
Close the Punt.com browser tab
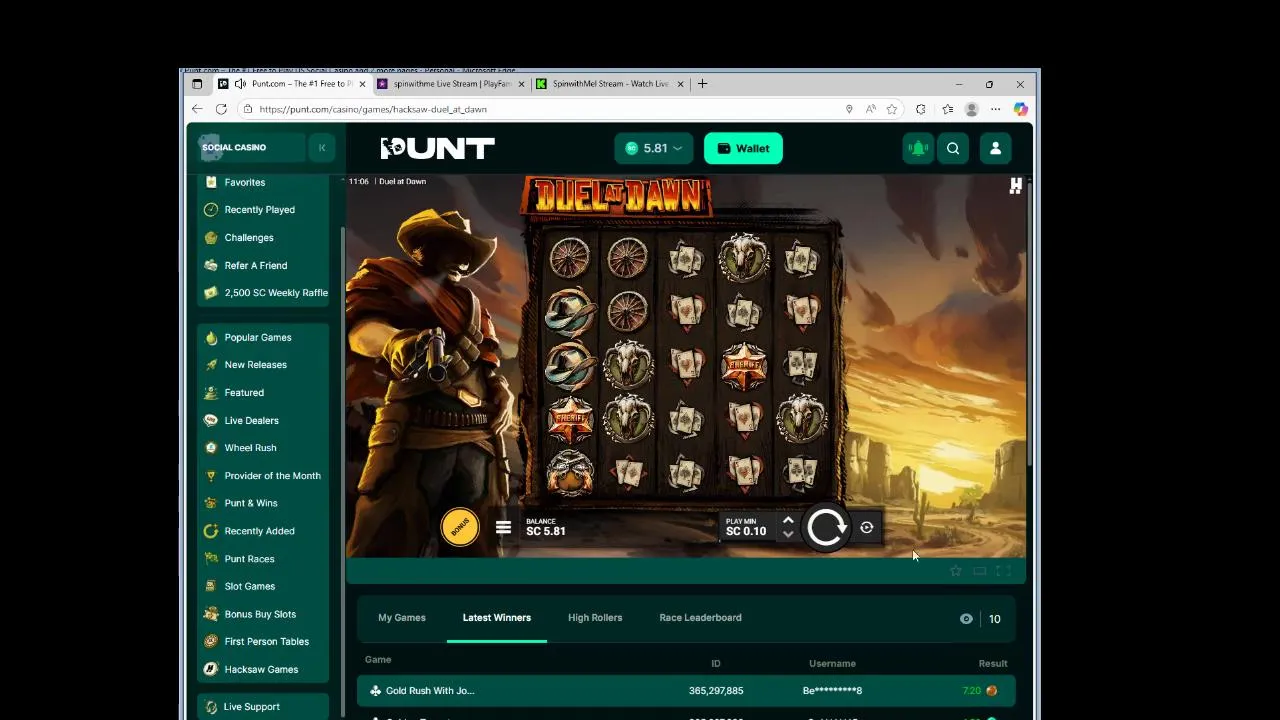[362, 84]
